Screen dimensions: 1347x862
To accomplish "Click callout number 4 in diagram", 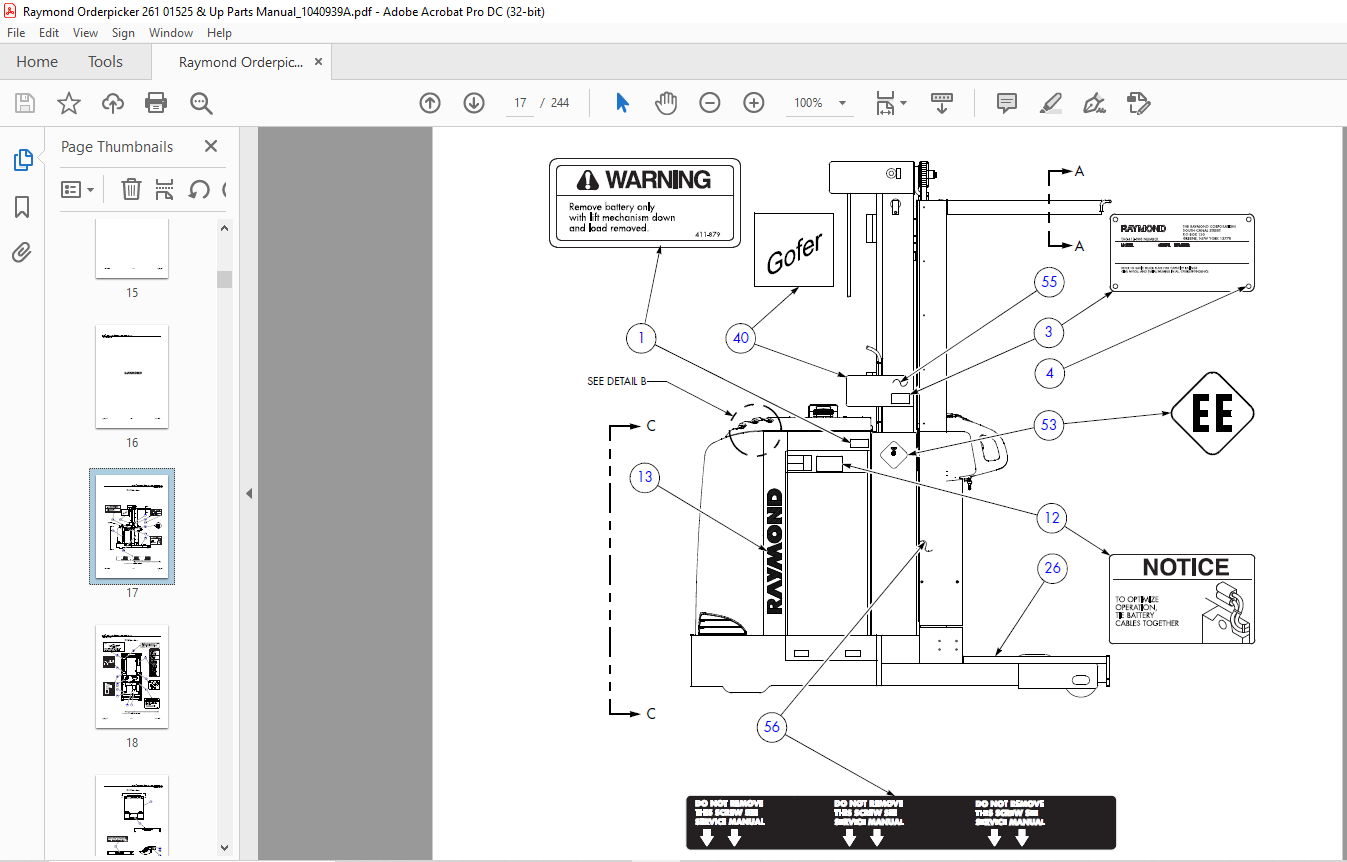I will click(1049, 374).
